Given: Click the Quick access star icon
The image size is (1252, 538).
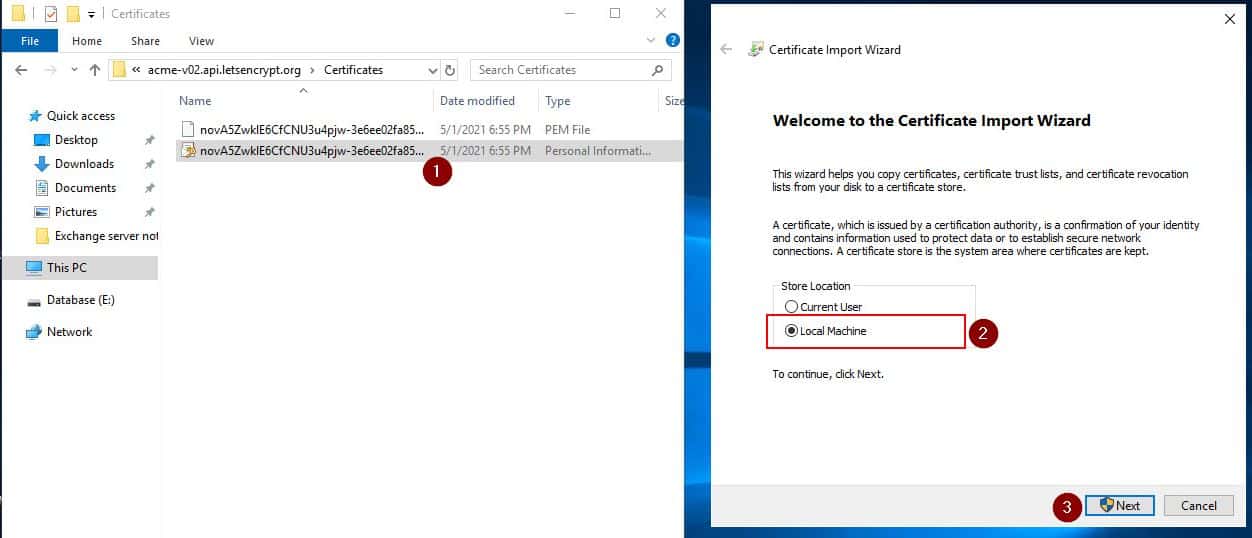Looking at the screenshot, I should 36,116.
